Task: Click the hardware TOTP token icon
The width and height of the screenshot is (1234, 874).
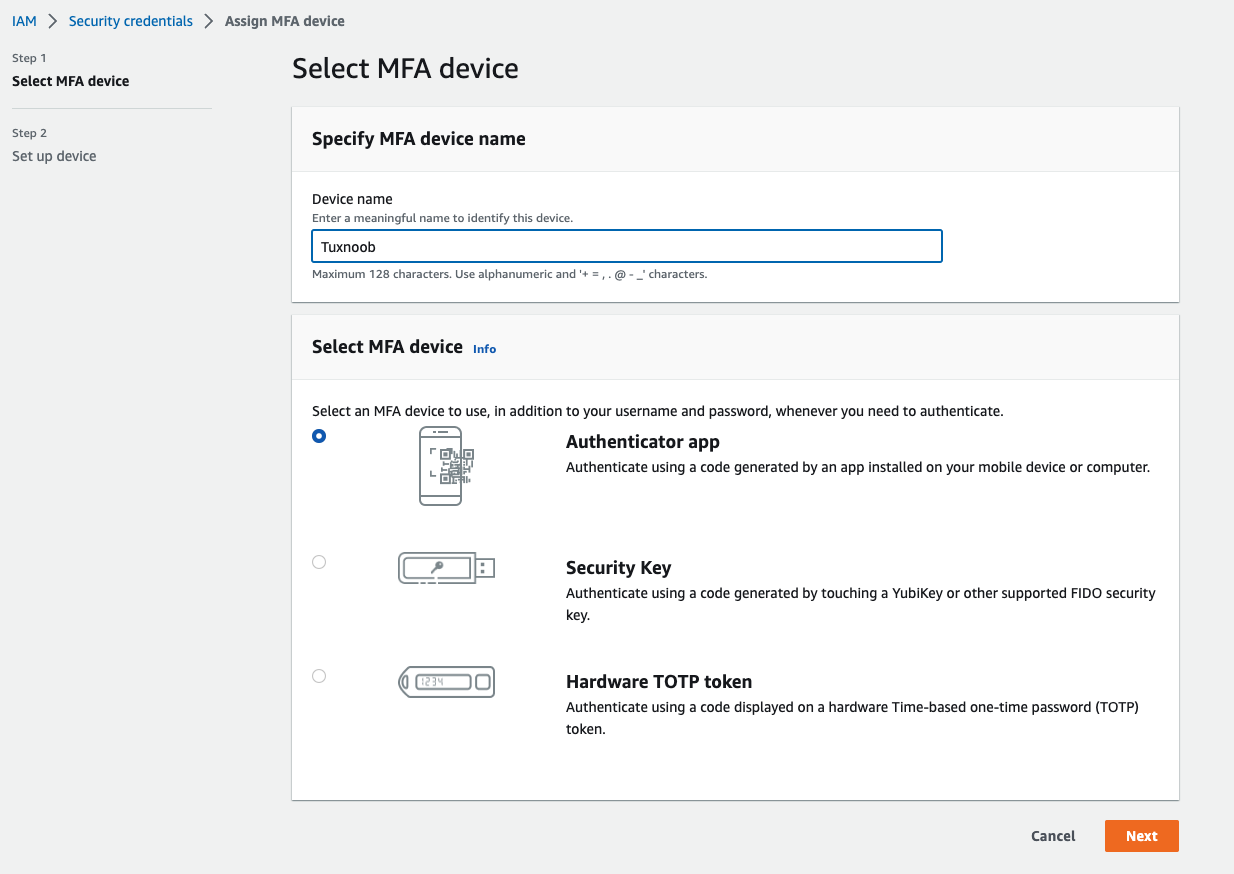Action: click(446, 682)
